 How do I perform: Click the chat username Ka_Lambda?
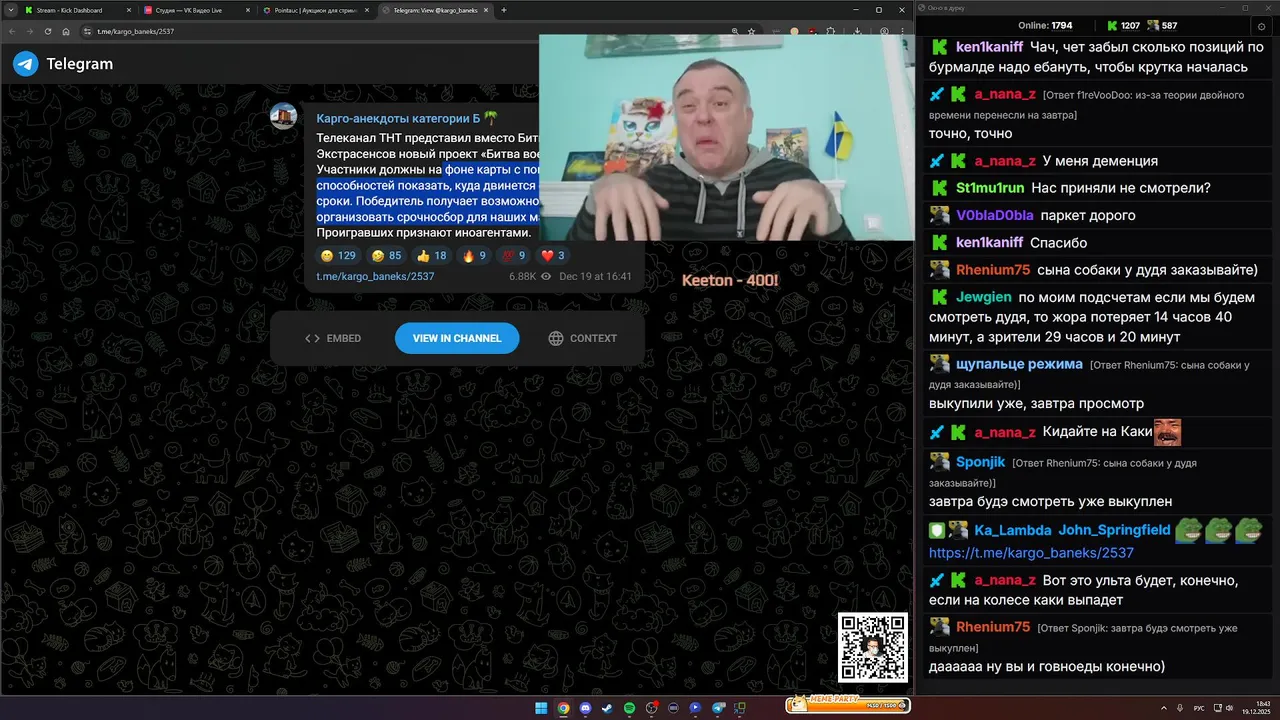(1013, 530)
